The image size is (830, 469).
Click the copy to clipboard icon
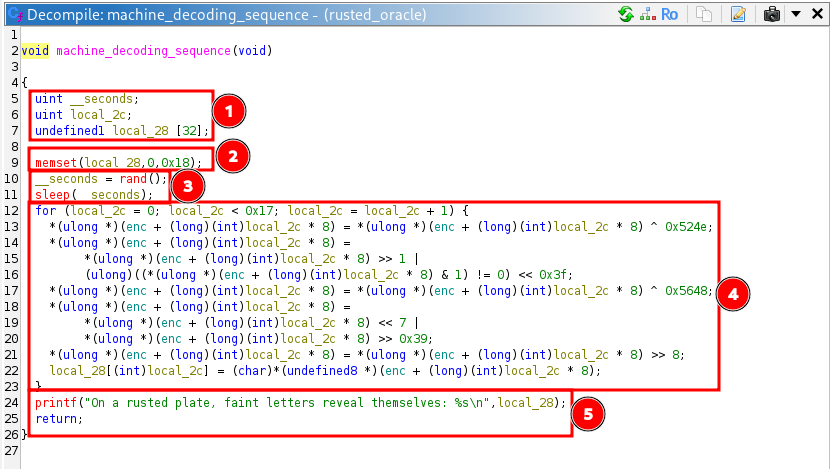(x=704, y=14)
